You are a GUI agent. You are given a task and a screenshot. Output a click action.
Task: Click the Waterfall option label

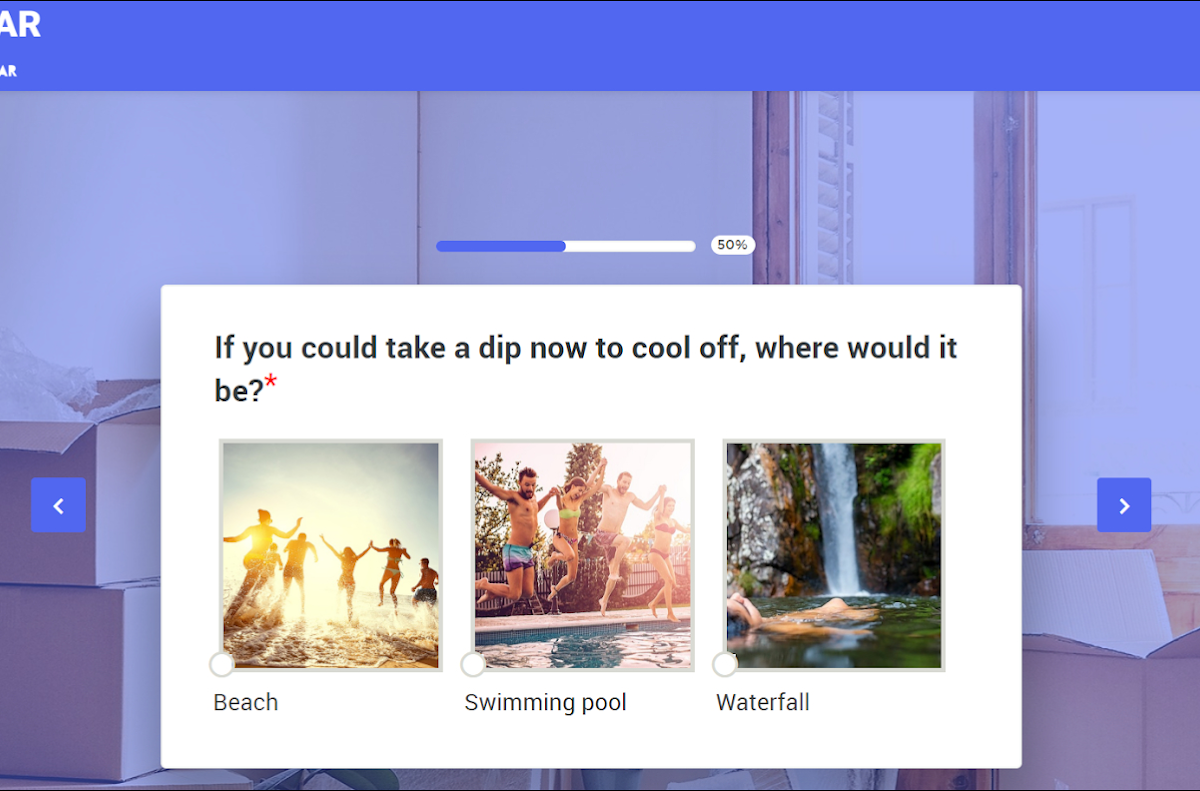coord(763,702)
